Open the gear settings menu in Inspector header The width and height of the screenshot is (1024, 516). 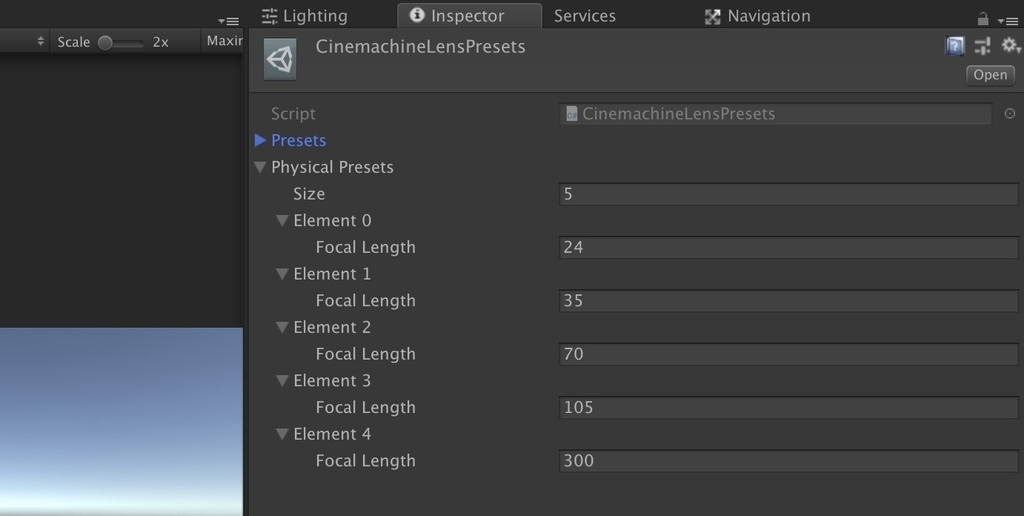pyautogui.click(x=1010, y=45)
